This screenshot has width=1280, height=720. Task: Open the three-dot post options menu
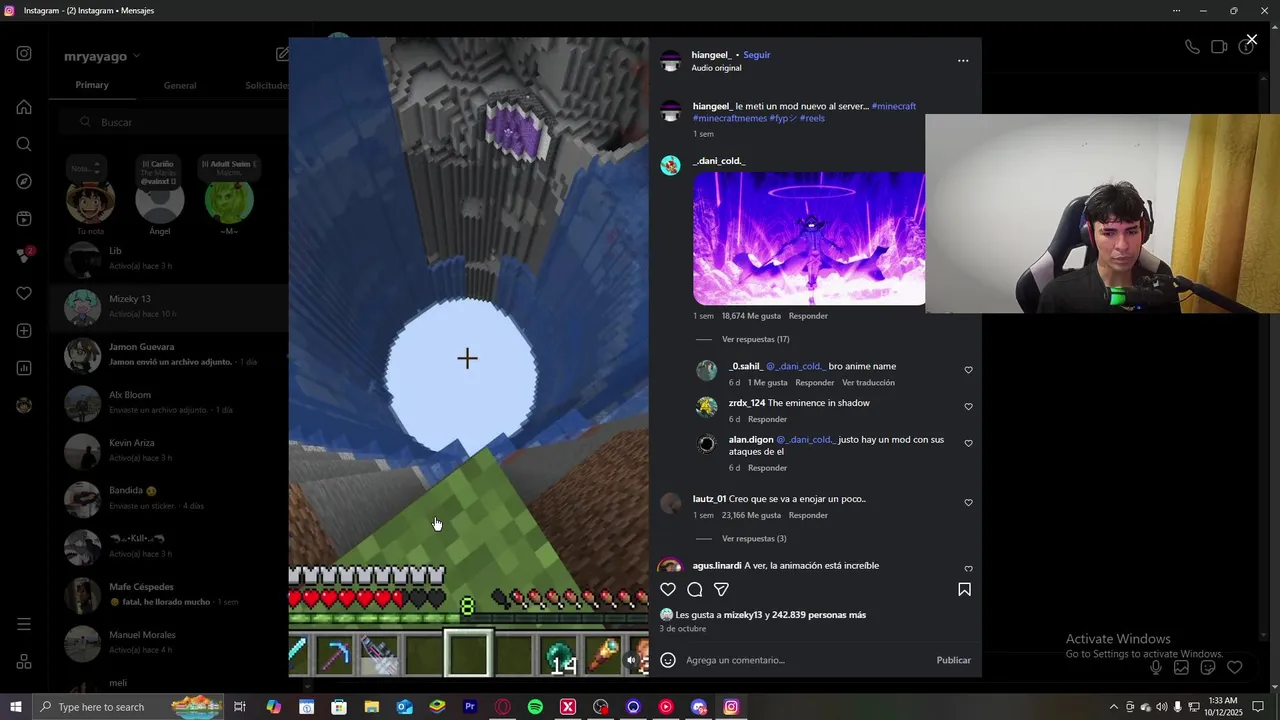(x=963, y=61)
